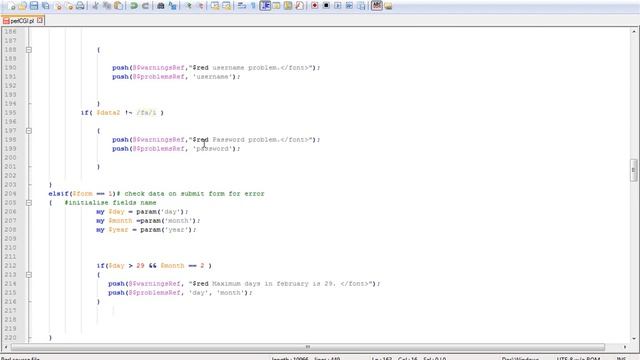Click the horizontal scrollbar left arrow
The image size is (640, 360).
pos(6,347)
